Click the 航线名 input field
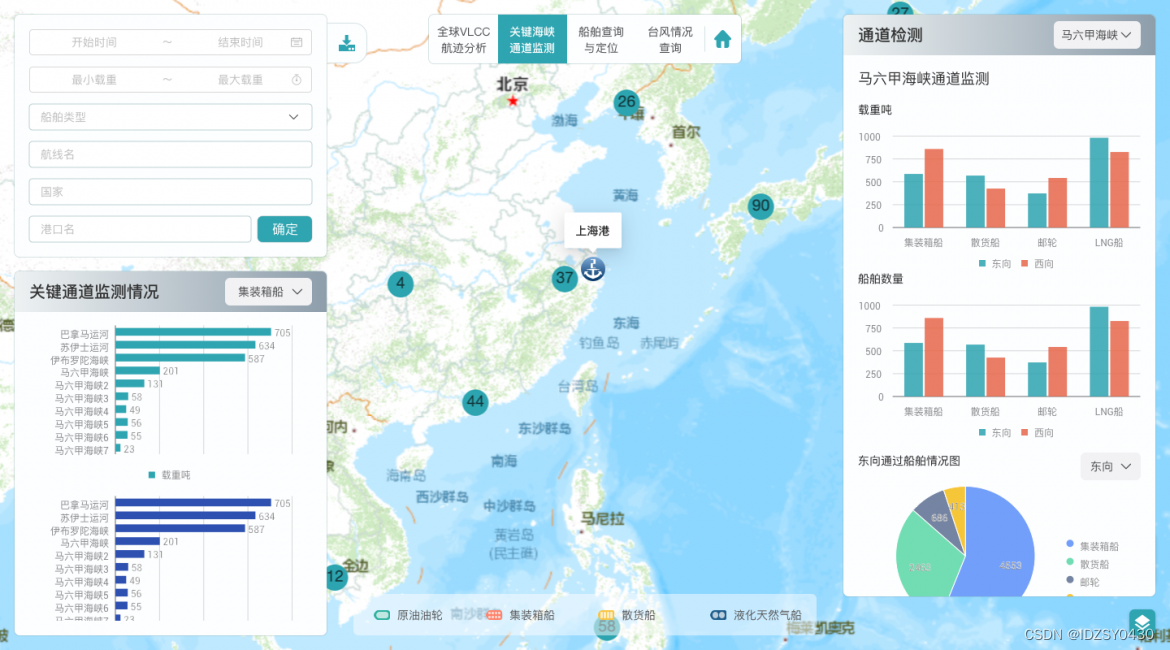This screenshot has width=1170, height=650. [x=170, y=154]
